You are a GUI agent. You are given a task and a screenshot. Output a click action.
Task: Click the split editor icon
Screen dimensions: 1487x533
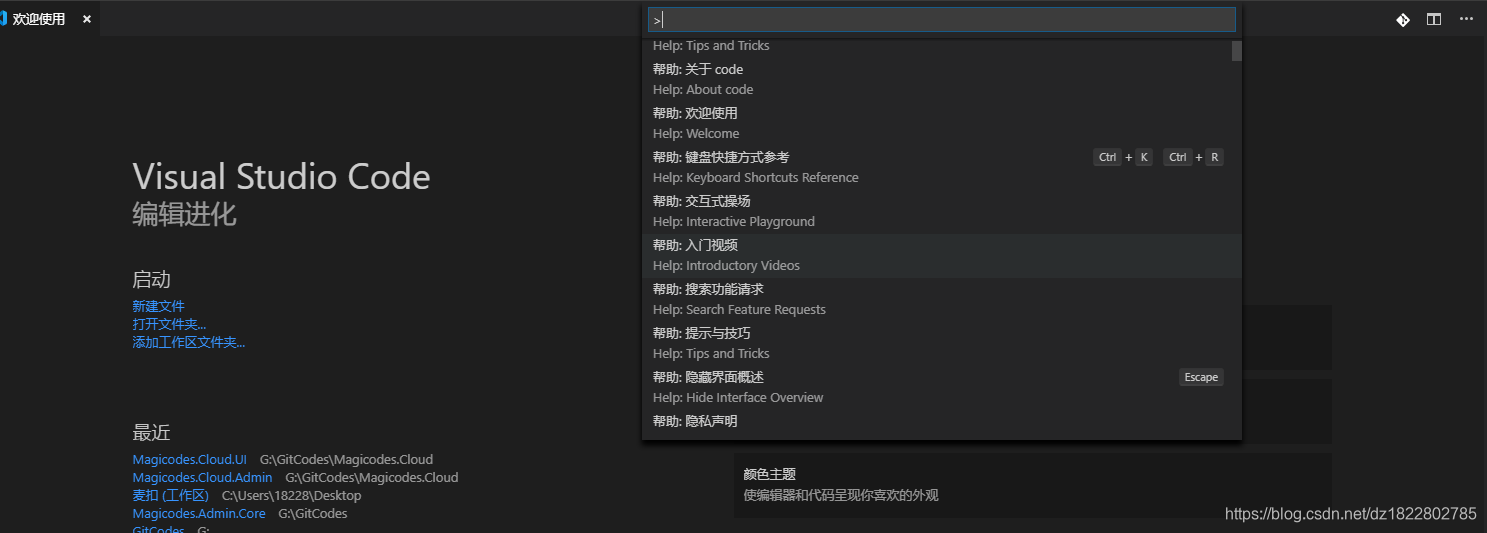tap(1434, 19)
